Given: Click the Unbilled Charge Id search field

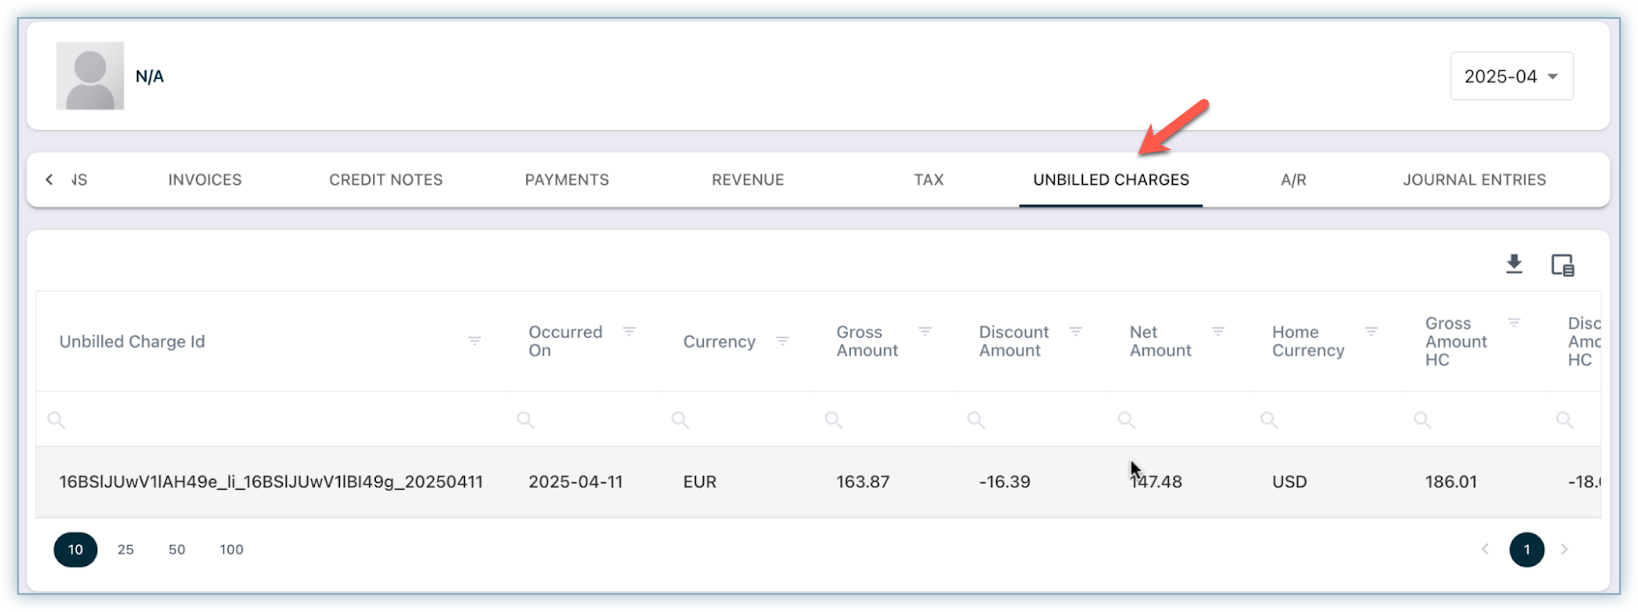Looking at the screenshot, I should (270, 420).
